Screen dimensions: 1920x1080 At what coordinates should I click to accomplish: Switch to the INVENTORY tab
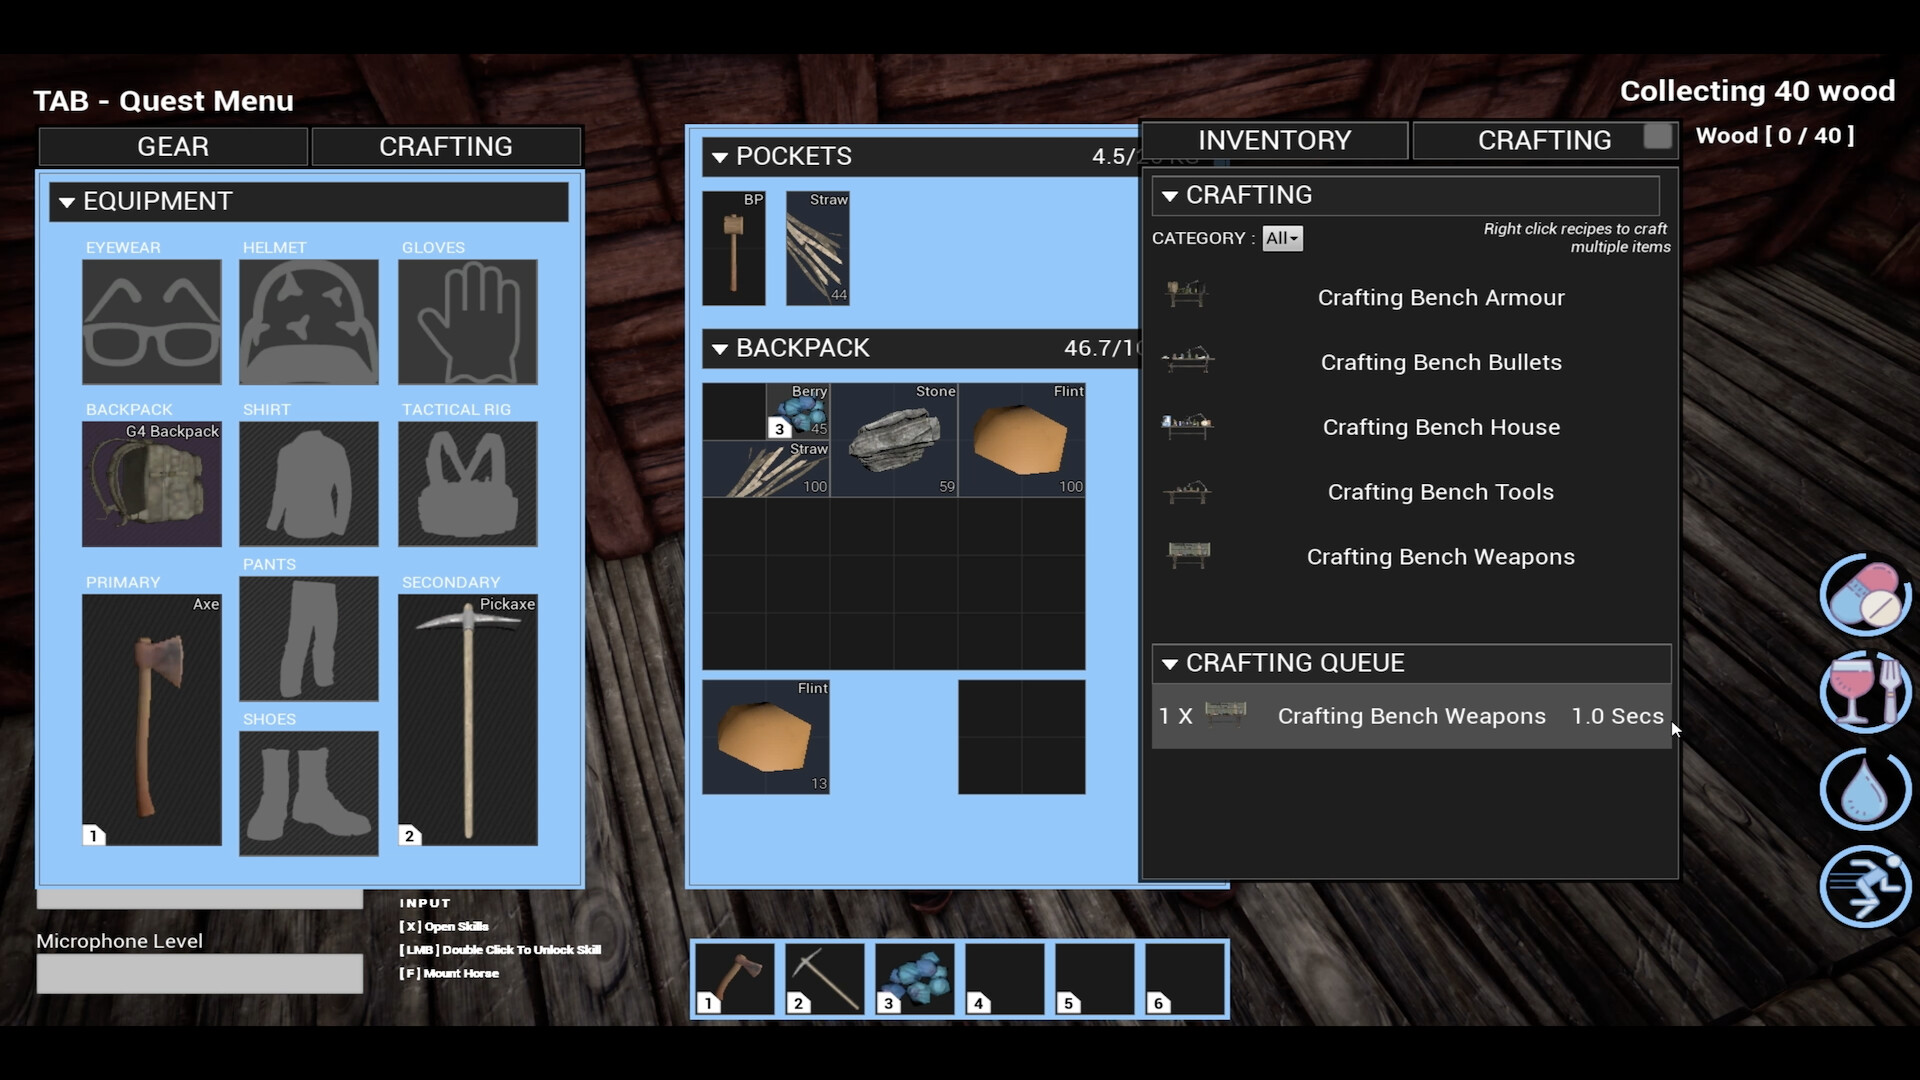(1275, 140)
